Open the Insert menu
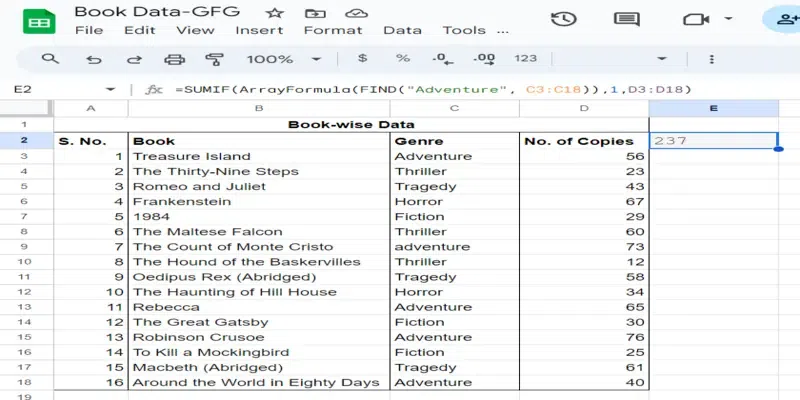 259,30
